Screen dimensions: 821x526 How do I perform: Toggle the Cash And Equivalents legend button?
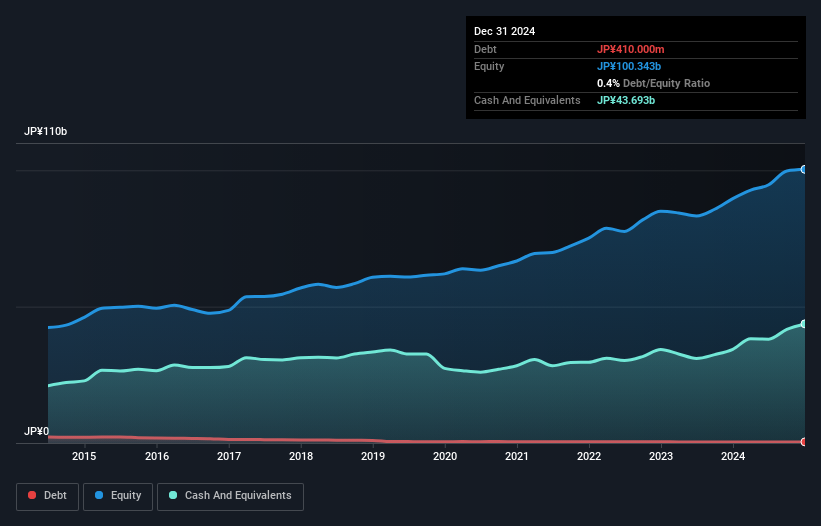tap(230, 496)
